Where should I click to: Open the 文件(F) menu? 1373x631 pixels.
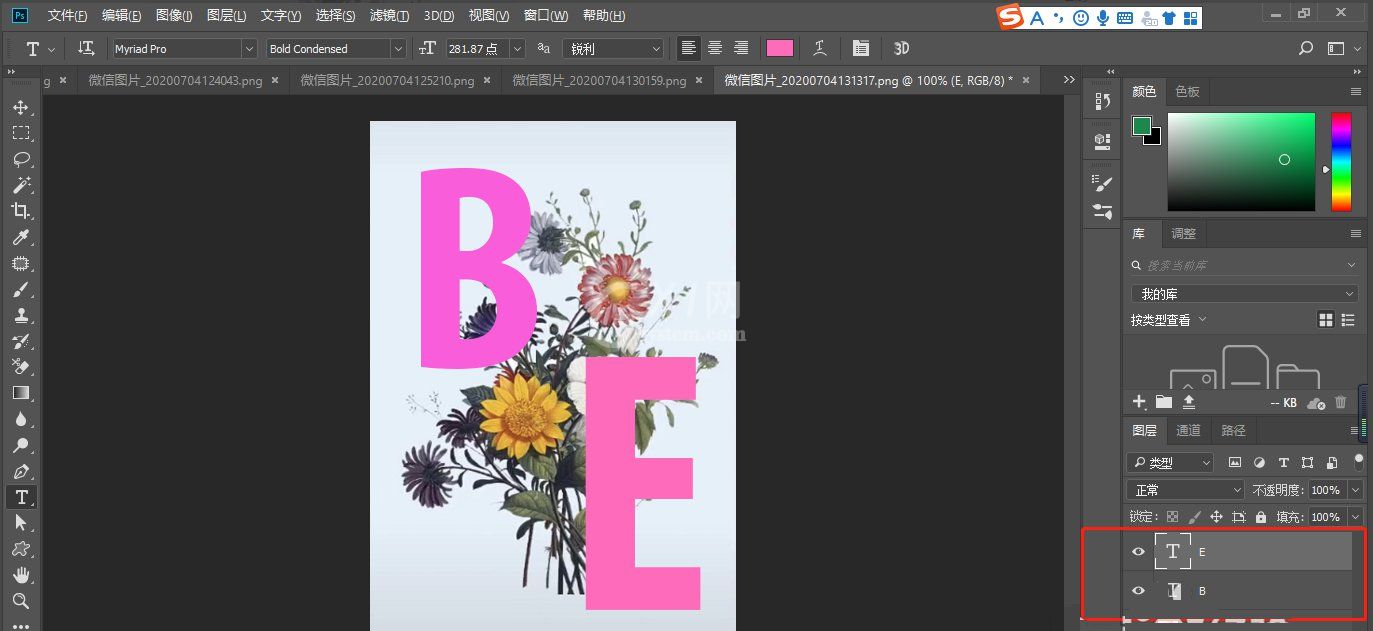[x=67, y=16]
